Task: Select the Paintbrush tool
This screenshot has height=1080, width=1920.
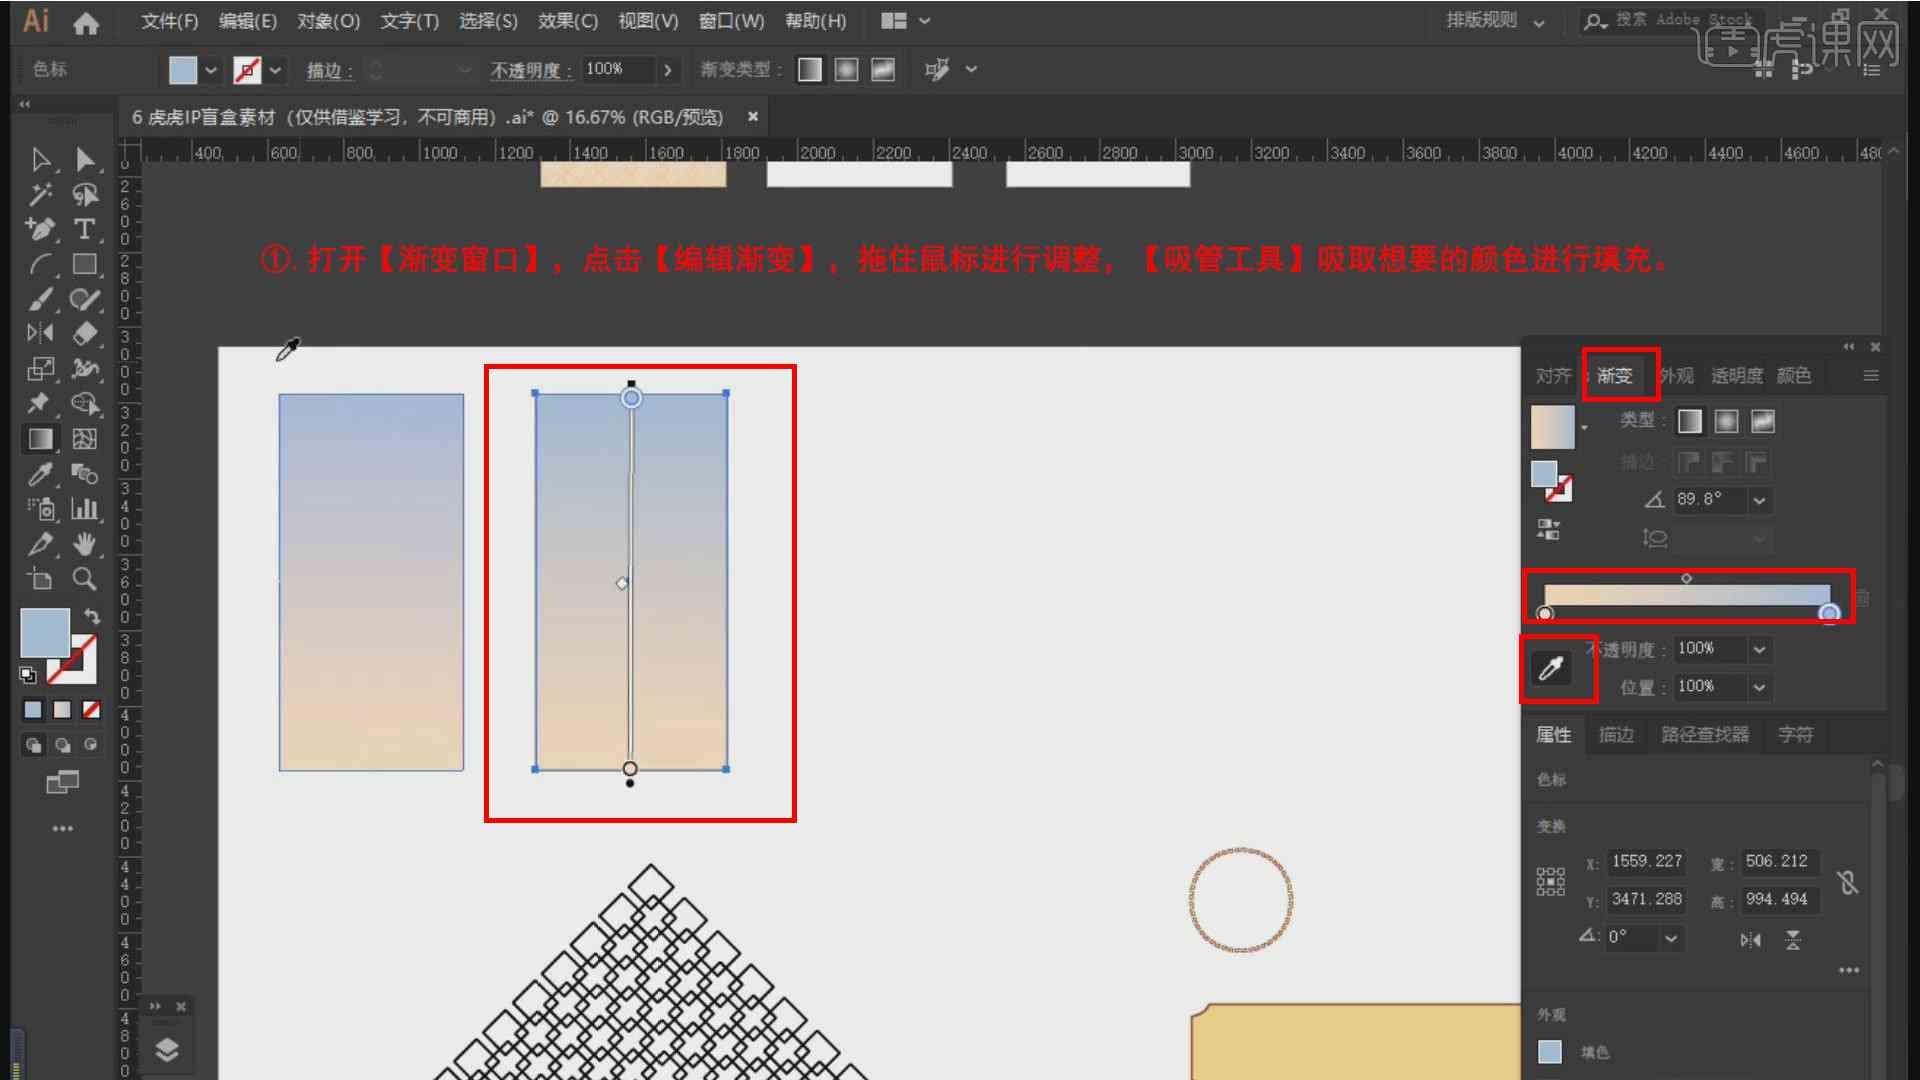Action: [41, 299]
